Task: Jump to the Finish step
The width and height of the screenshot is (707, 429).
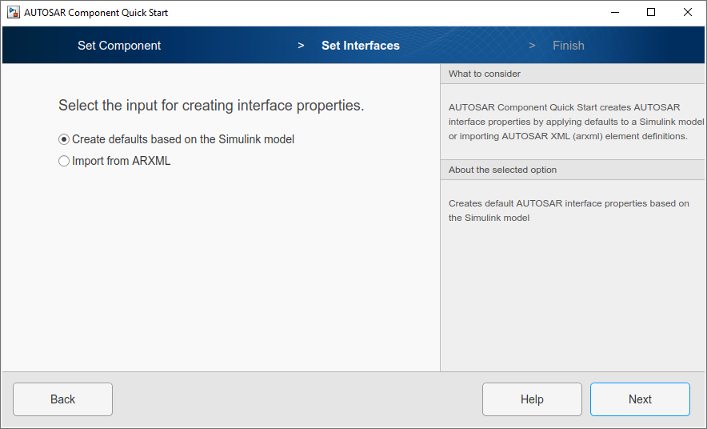Action: pos(568,46)
